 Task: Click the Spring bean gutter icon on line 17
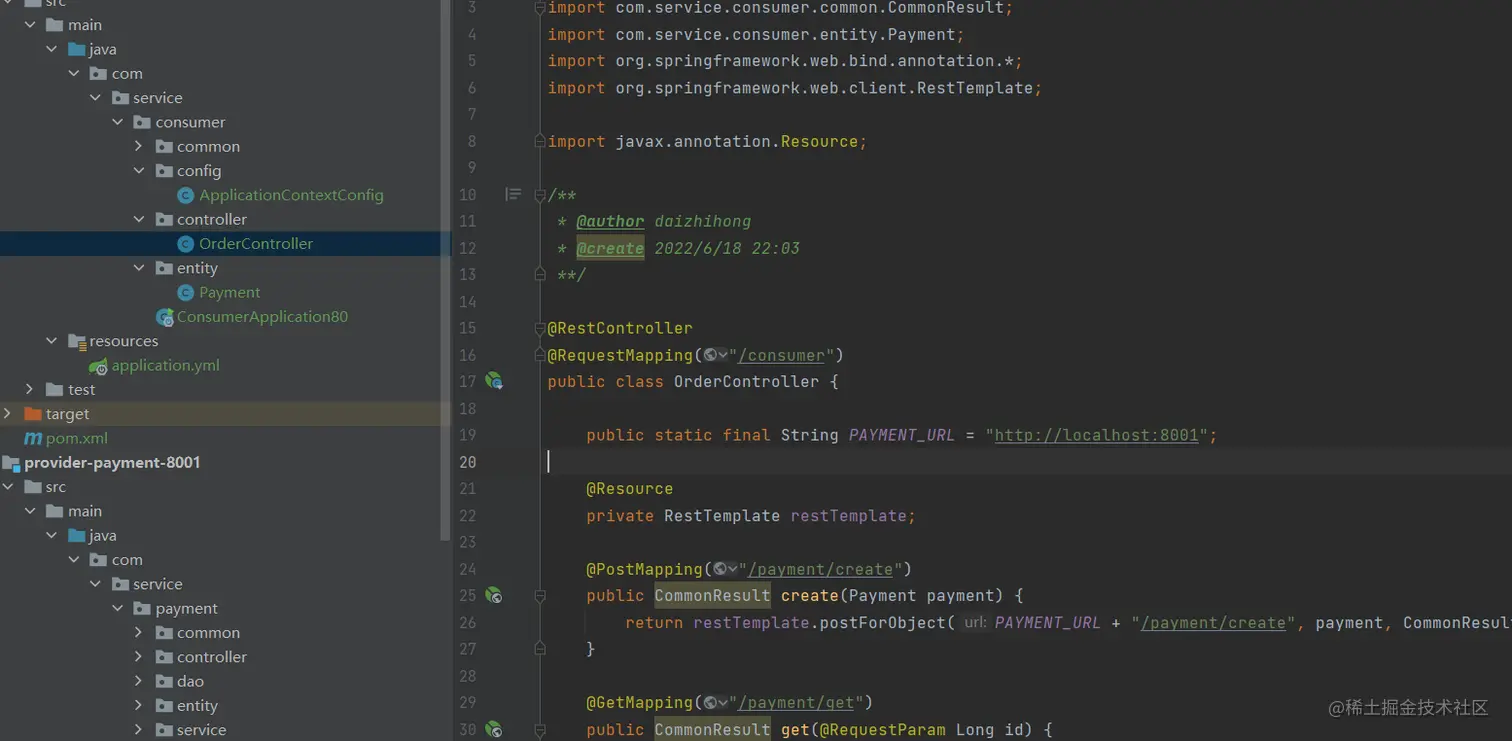(494, 381)
